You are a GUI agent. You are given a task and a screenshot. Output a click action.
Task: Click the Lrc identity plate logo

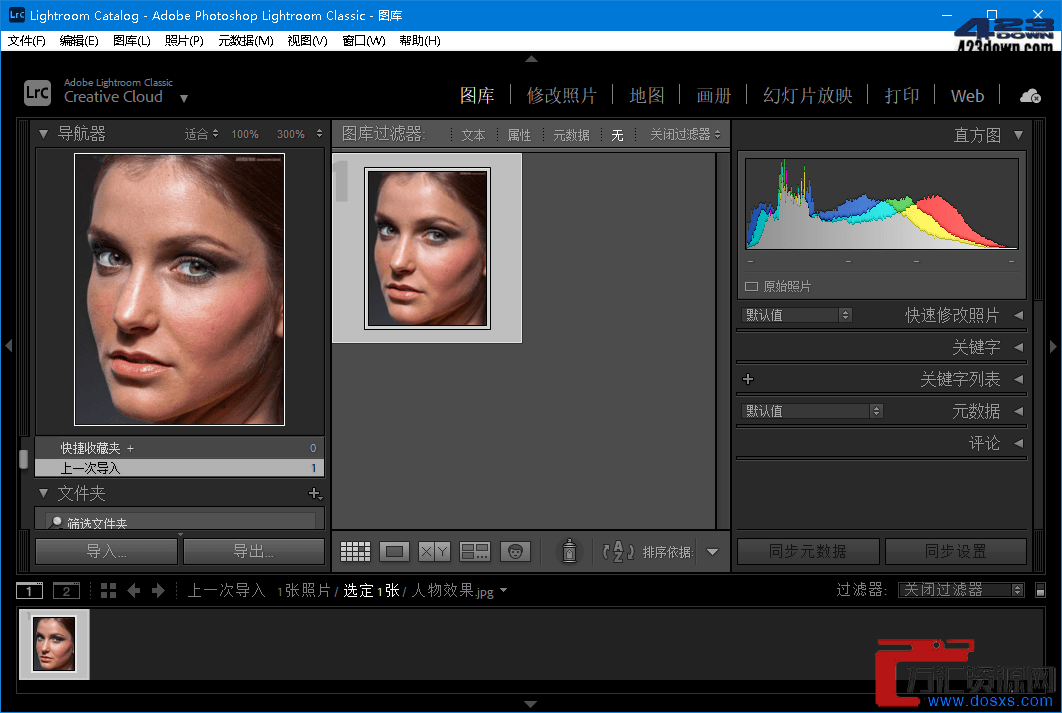tap(37, 93)
